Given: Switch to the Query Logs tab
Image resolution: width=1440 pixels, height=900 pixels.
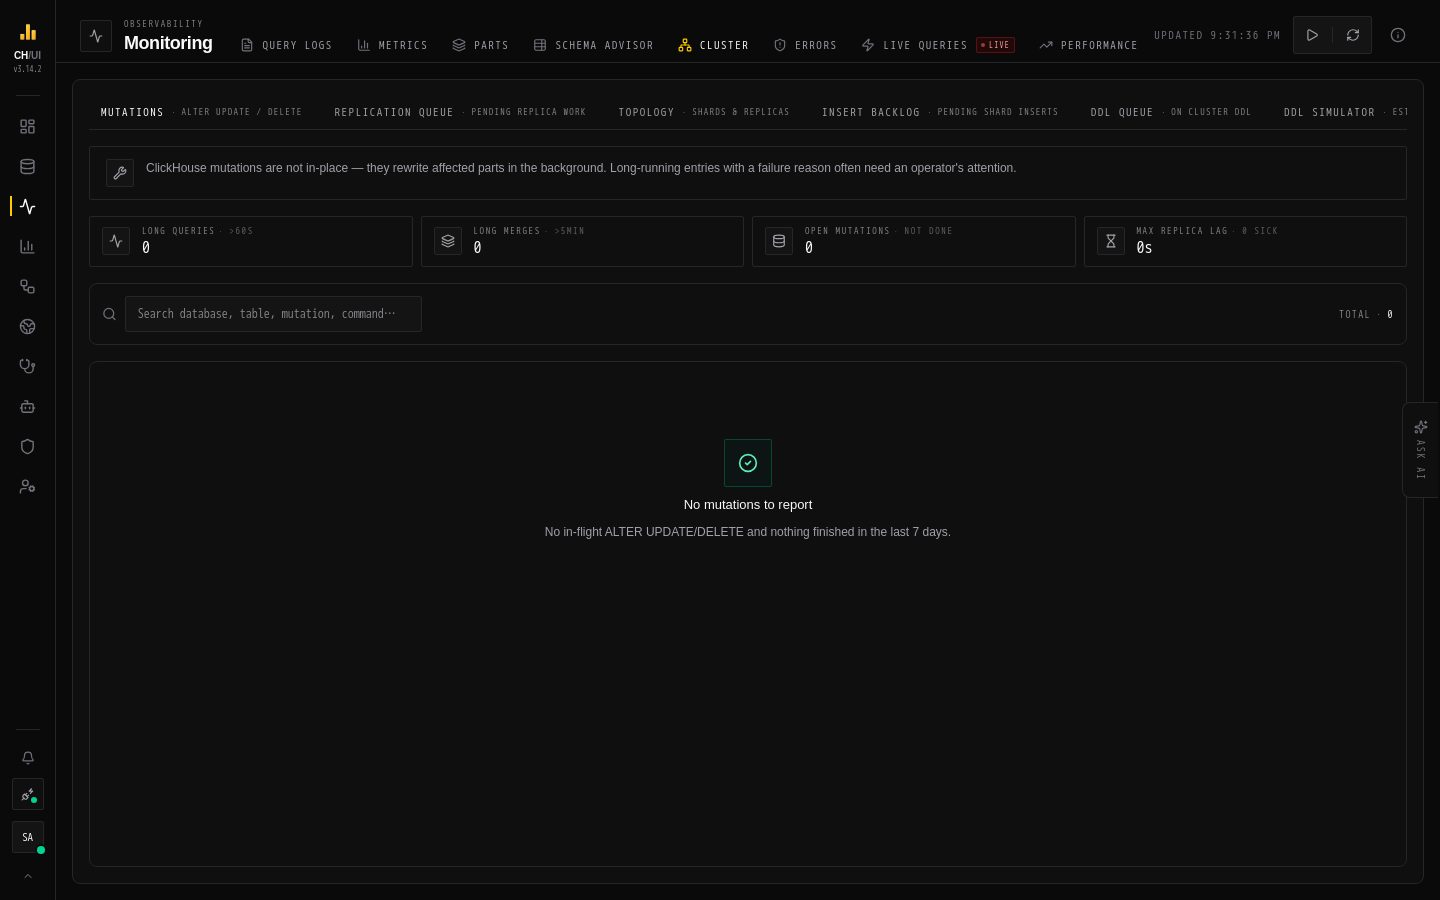Looking at the screenshot, I should click(x=286, y=45).
